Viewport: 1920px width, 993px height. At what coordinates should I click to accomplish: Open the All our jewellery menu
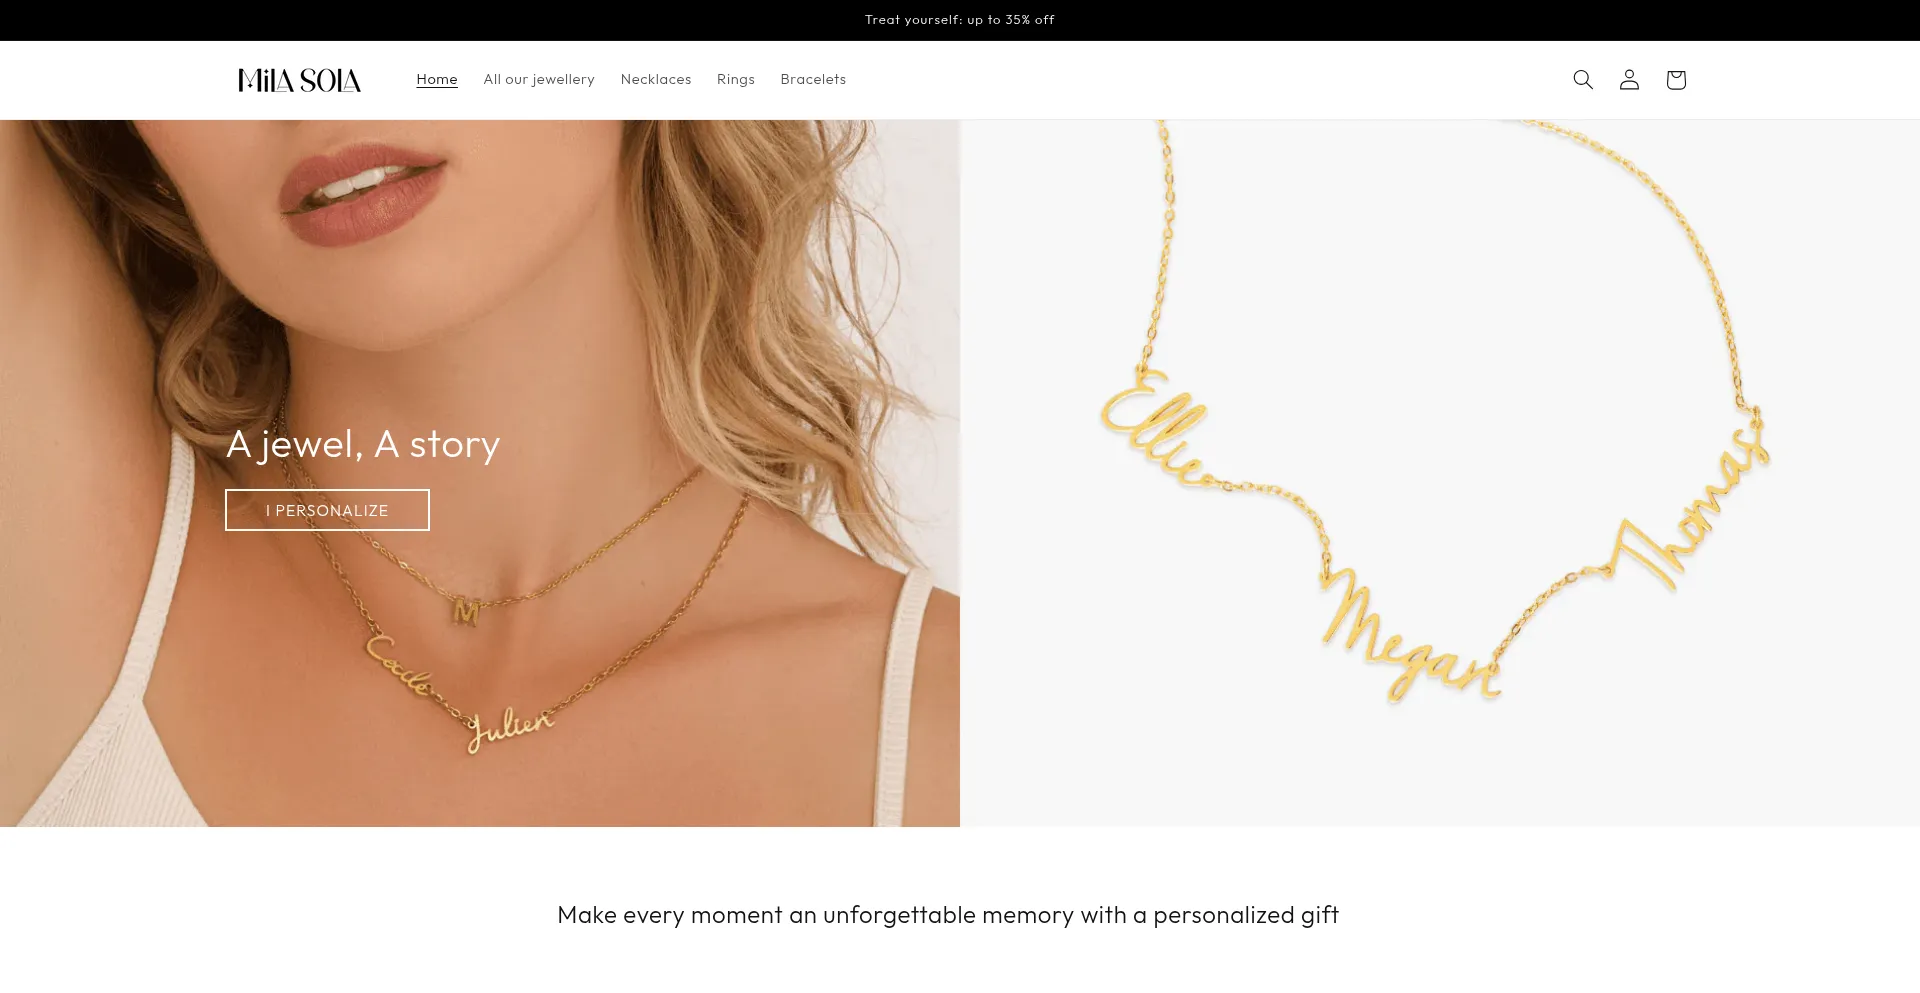click(539, 79)
